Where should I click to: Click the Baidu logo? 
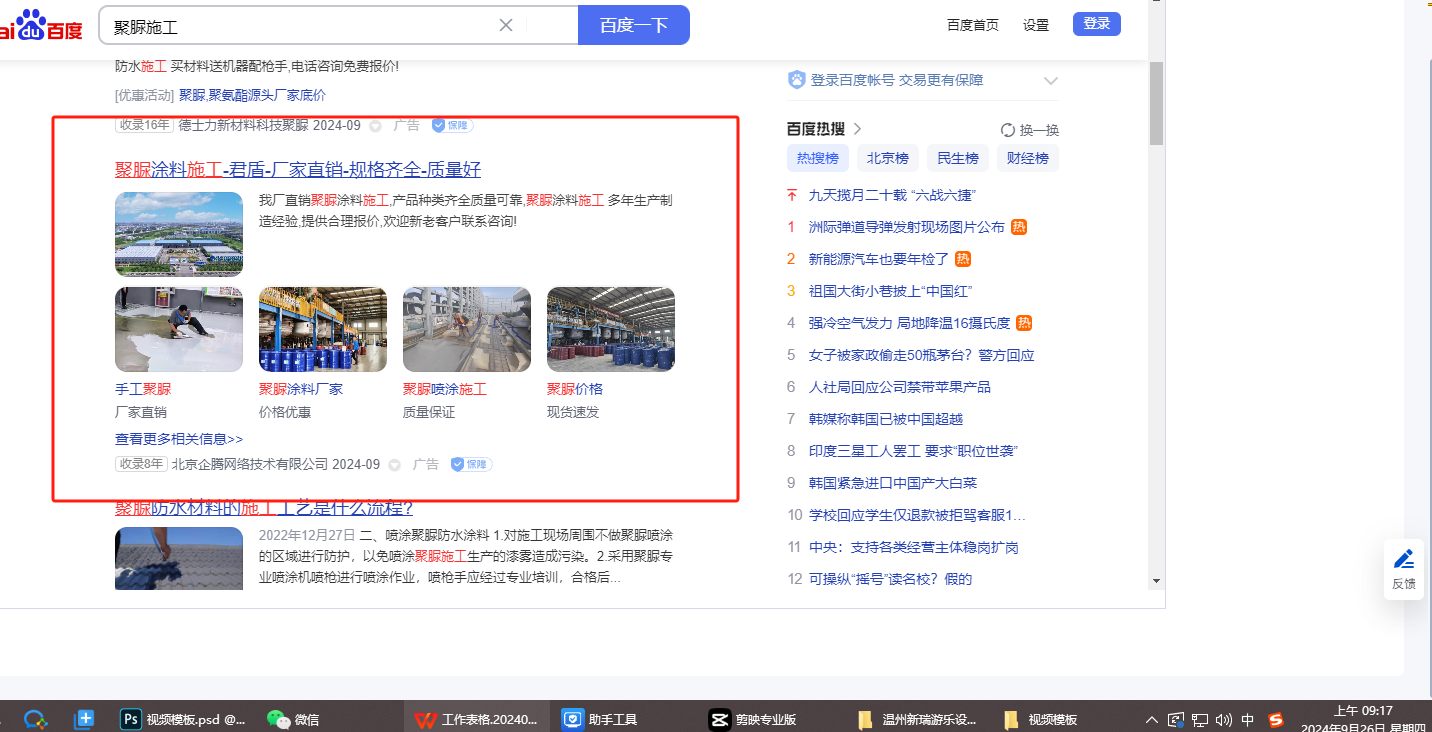pos(41,25)
